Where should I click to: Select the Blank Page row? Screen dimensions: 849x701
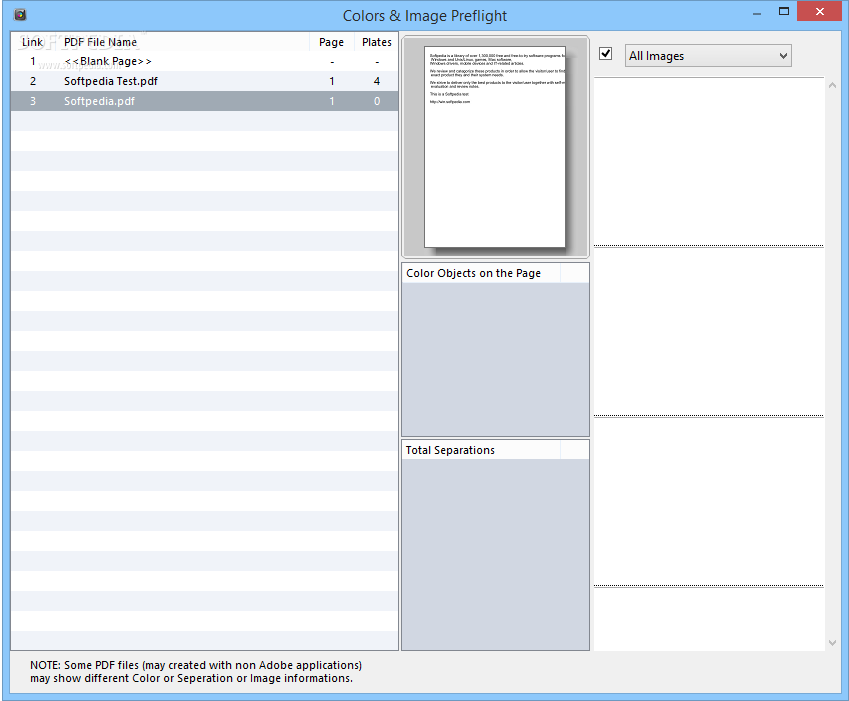coord(204,61)
